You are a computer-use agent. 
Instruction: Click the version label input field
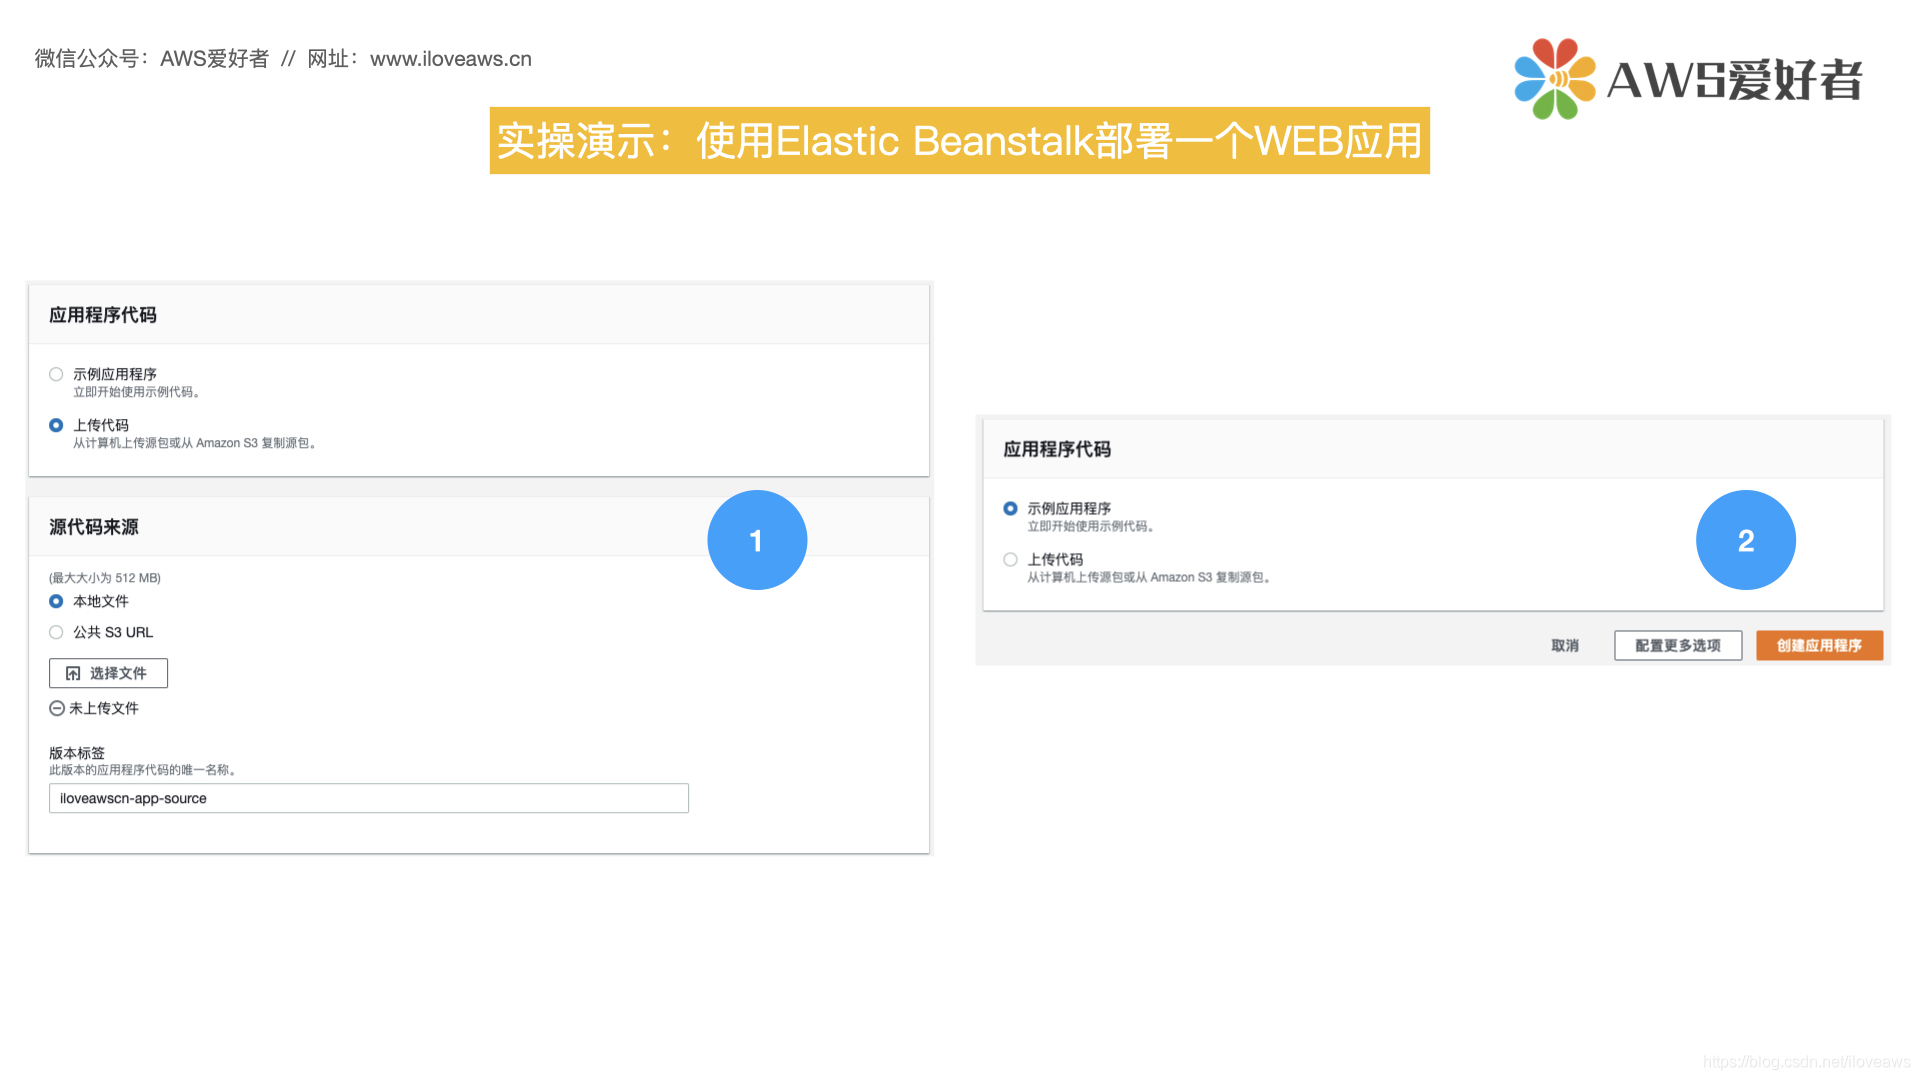pyautogui.click(x=368, y=799)
